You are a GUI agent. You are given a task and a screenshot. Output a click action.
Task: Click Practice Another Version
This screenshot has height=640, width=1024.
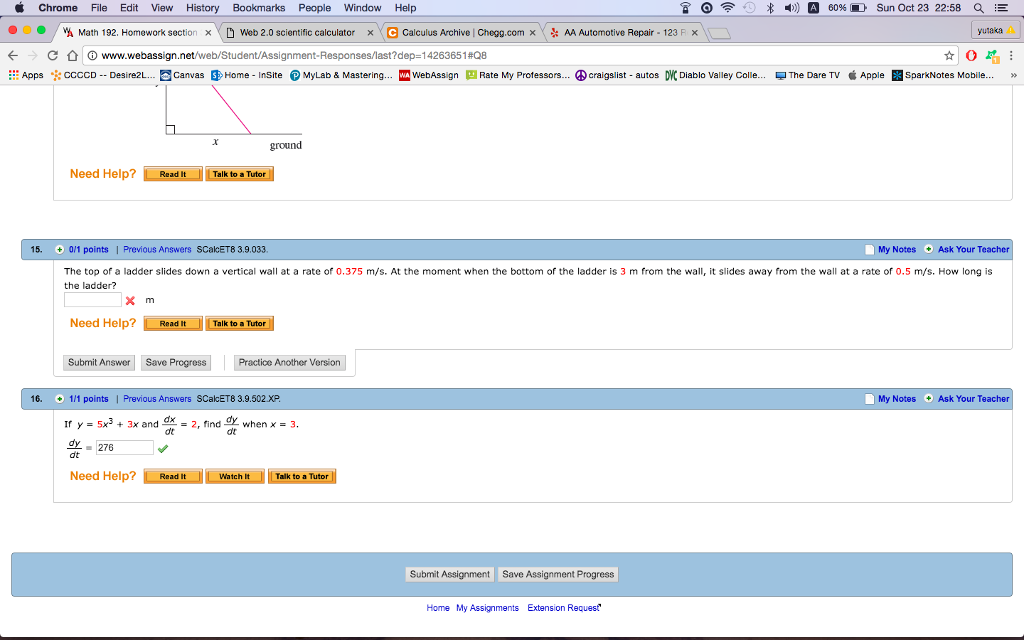click(289, 363)
